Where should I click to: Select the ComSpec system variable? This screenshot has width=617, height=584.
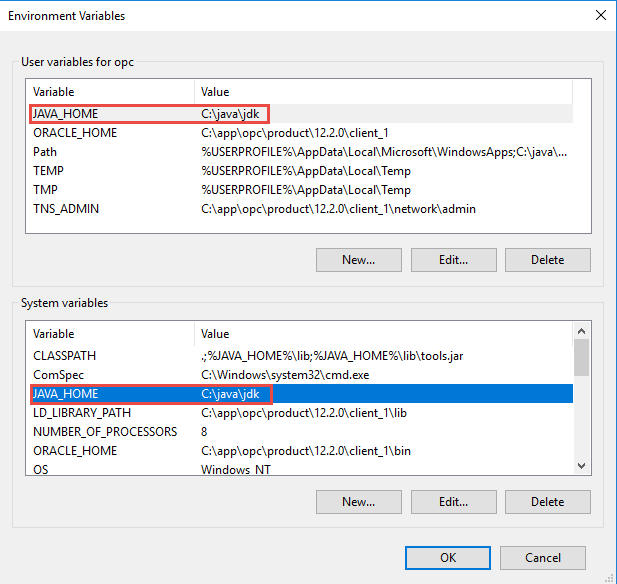point(57,375)
